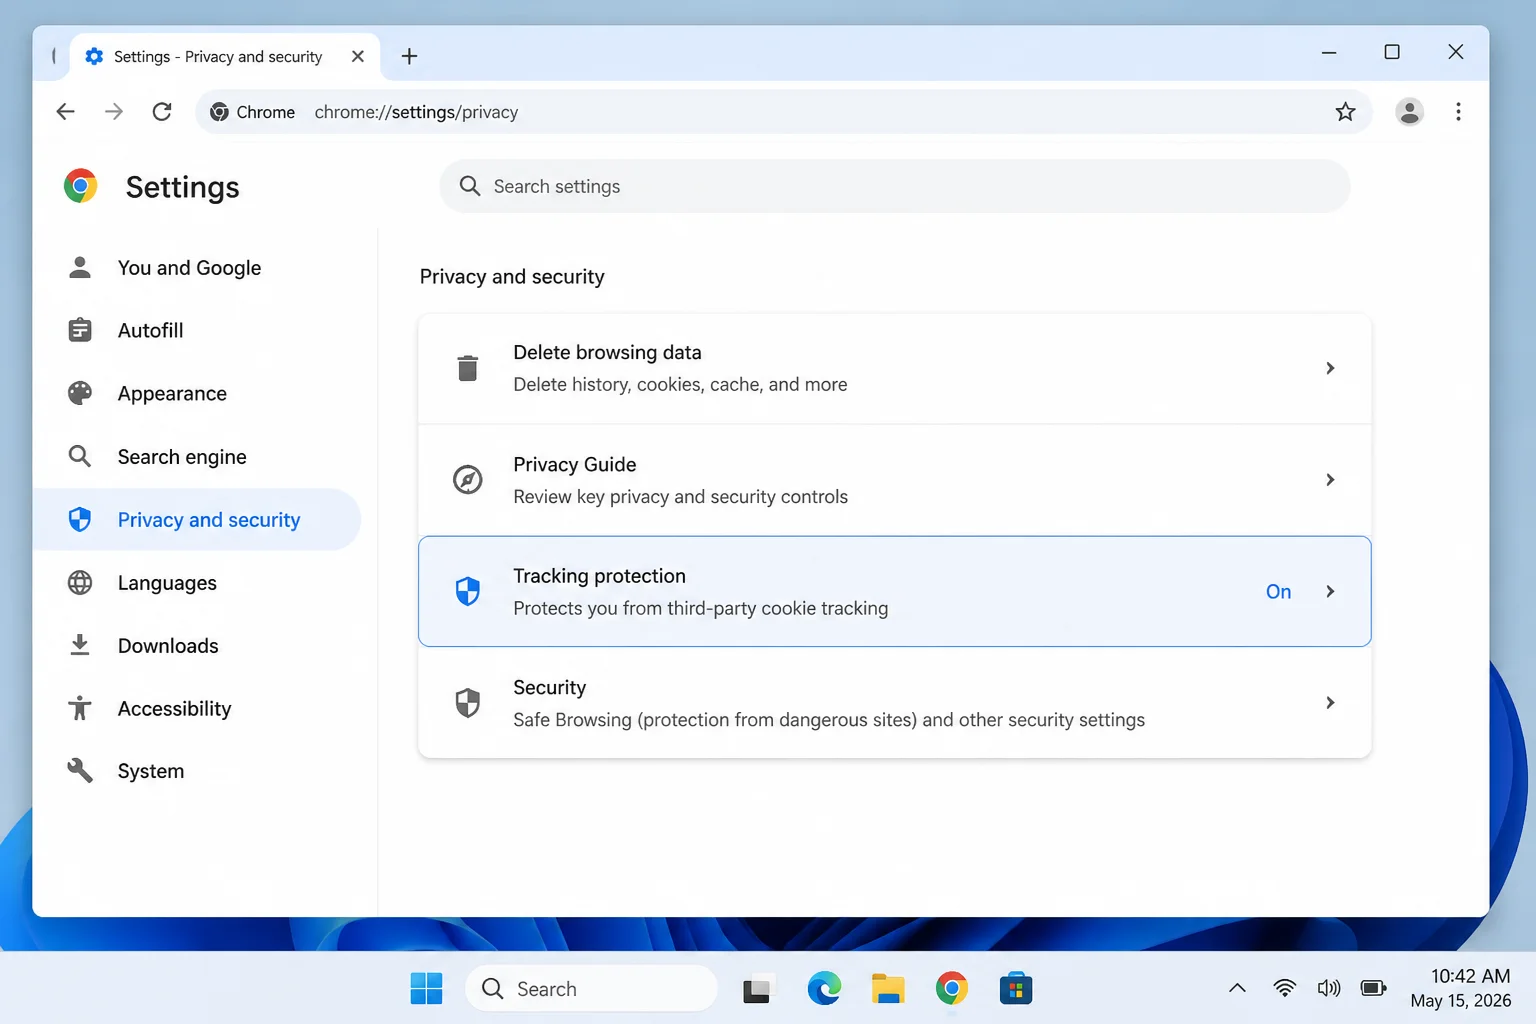Click the Downloads arrow icon
The height and width of the screenshot is (1024, 1536).
(x=80, y=645)
